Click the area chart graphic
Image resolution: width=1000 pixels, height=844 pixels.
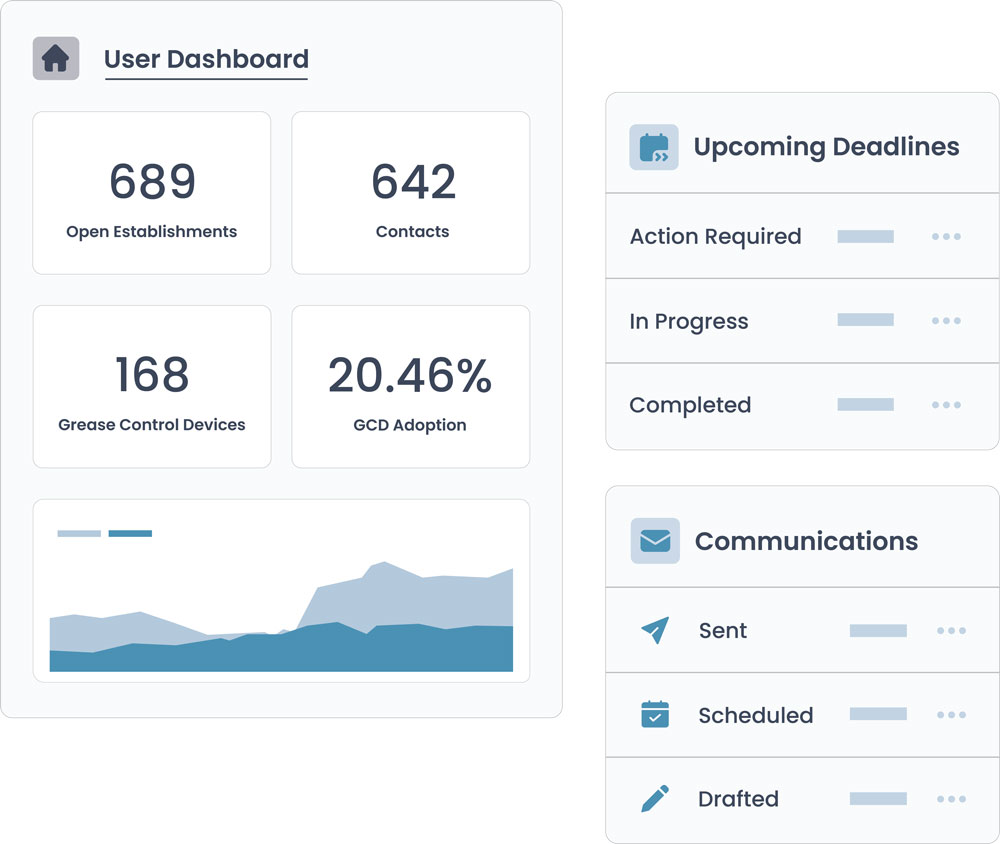(x=281, y=616)
